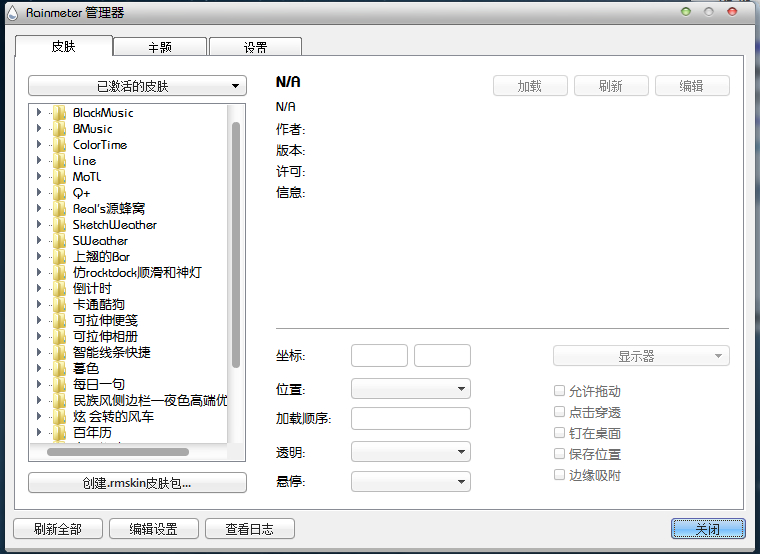Click the first 坐标 input field
The height and width of the screenshot is (554, 760).
tap(379, 356)
